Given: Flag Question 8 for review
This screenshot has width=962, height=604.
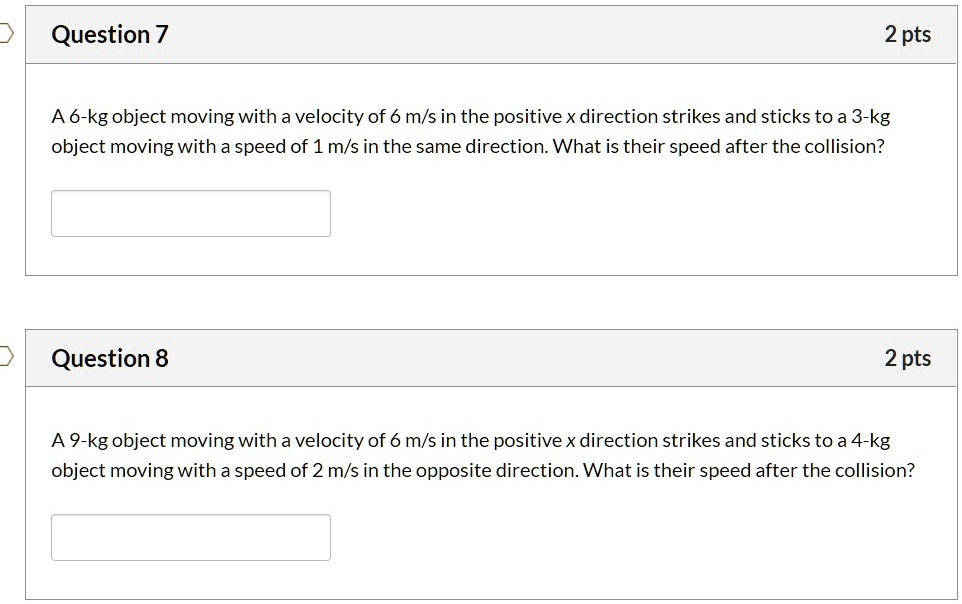Looking at the screenshot, I should point(6,356).
